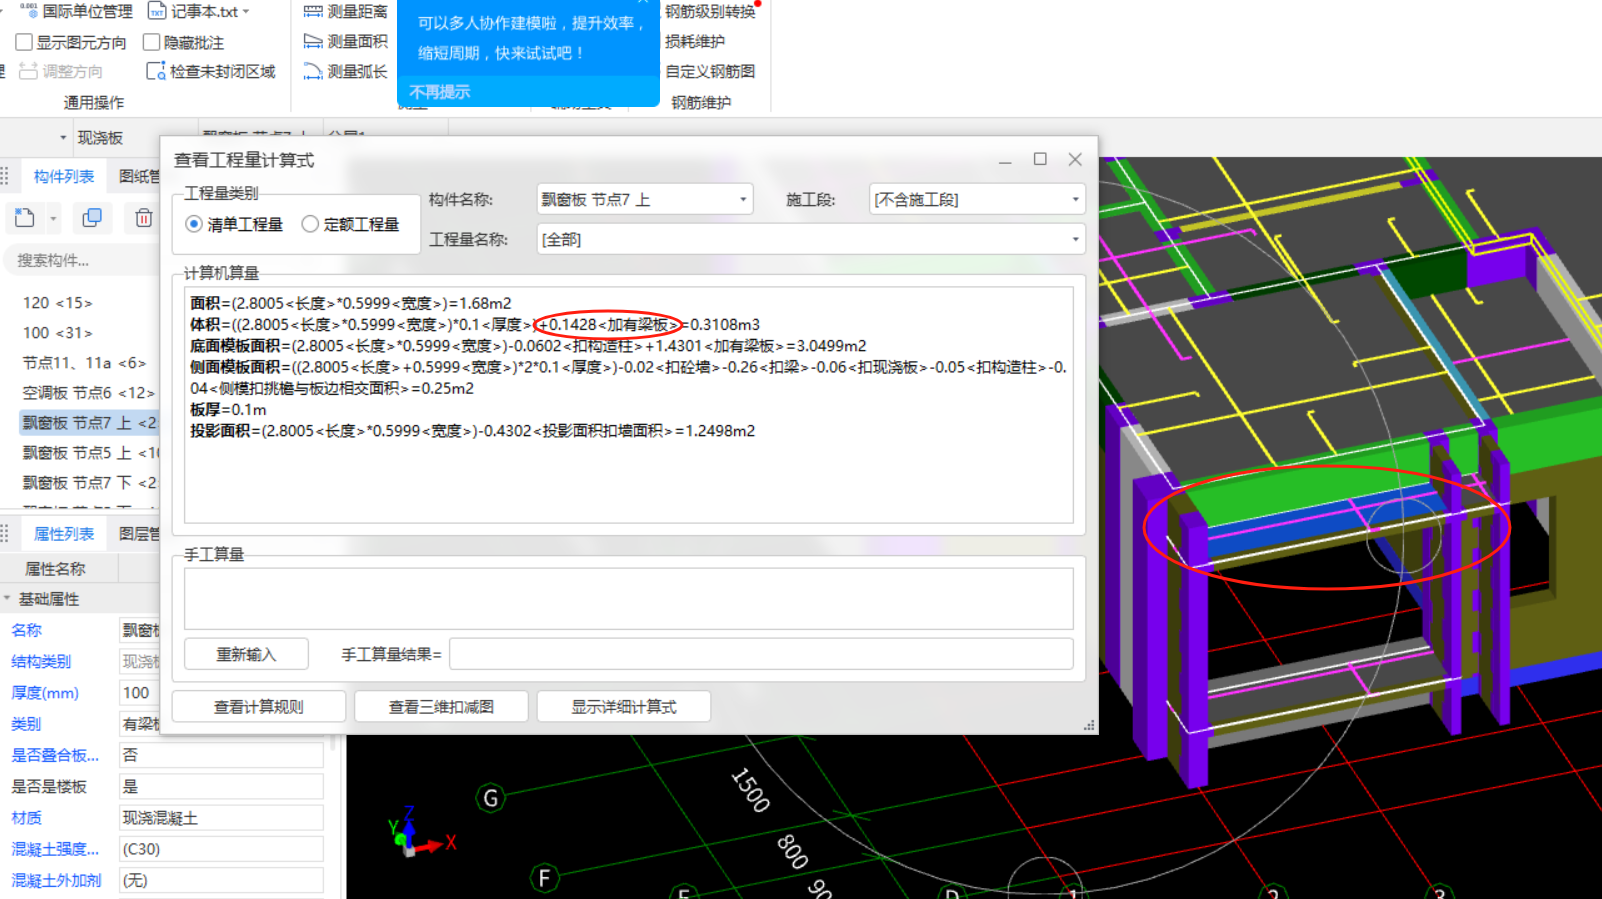This screenshot has width=1602, height=899.
Task: Click 钢筋级别转换 menu item
Action: click(710, 11)
